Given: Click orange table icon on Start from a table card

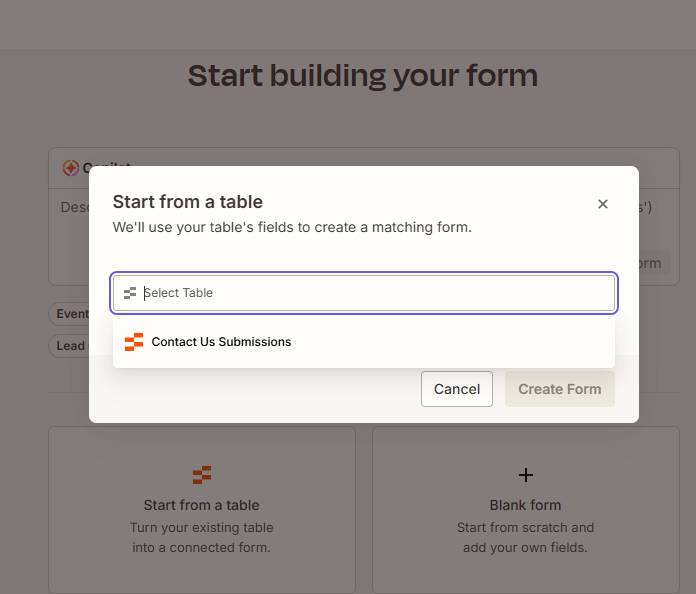Looking at the screenshot, I should coord(202,475).
